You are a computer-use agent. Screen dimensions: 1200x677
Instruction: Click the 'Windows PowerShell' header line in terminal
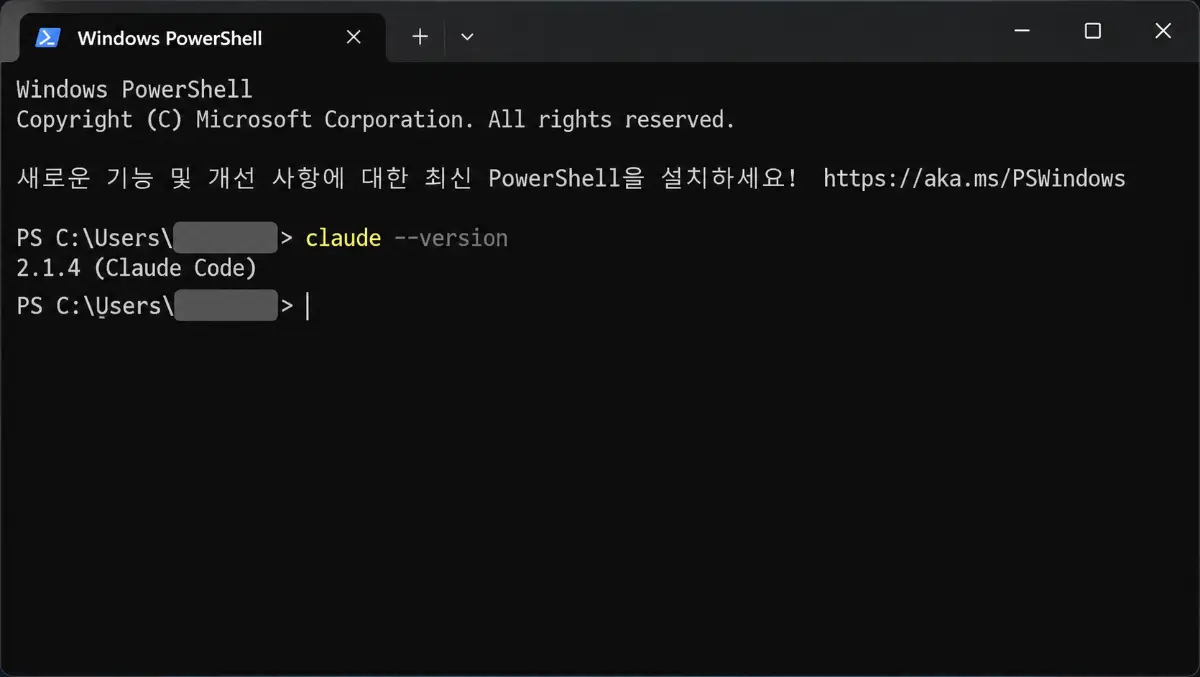134,90
